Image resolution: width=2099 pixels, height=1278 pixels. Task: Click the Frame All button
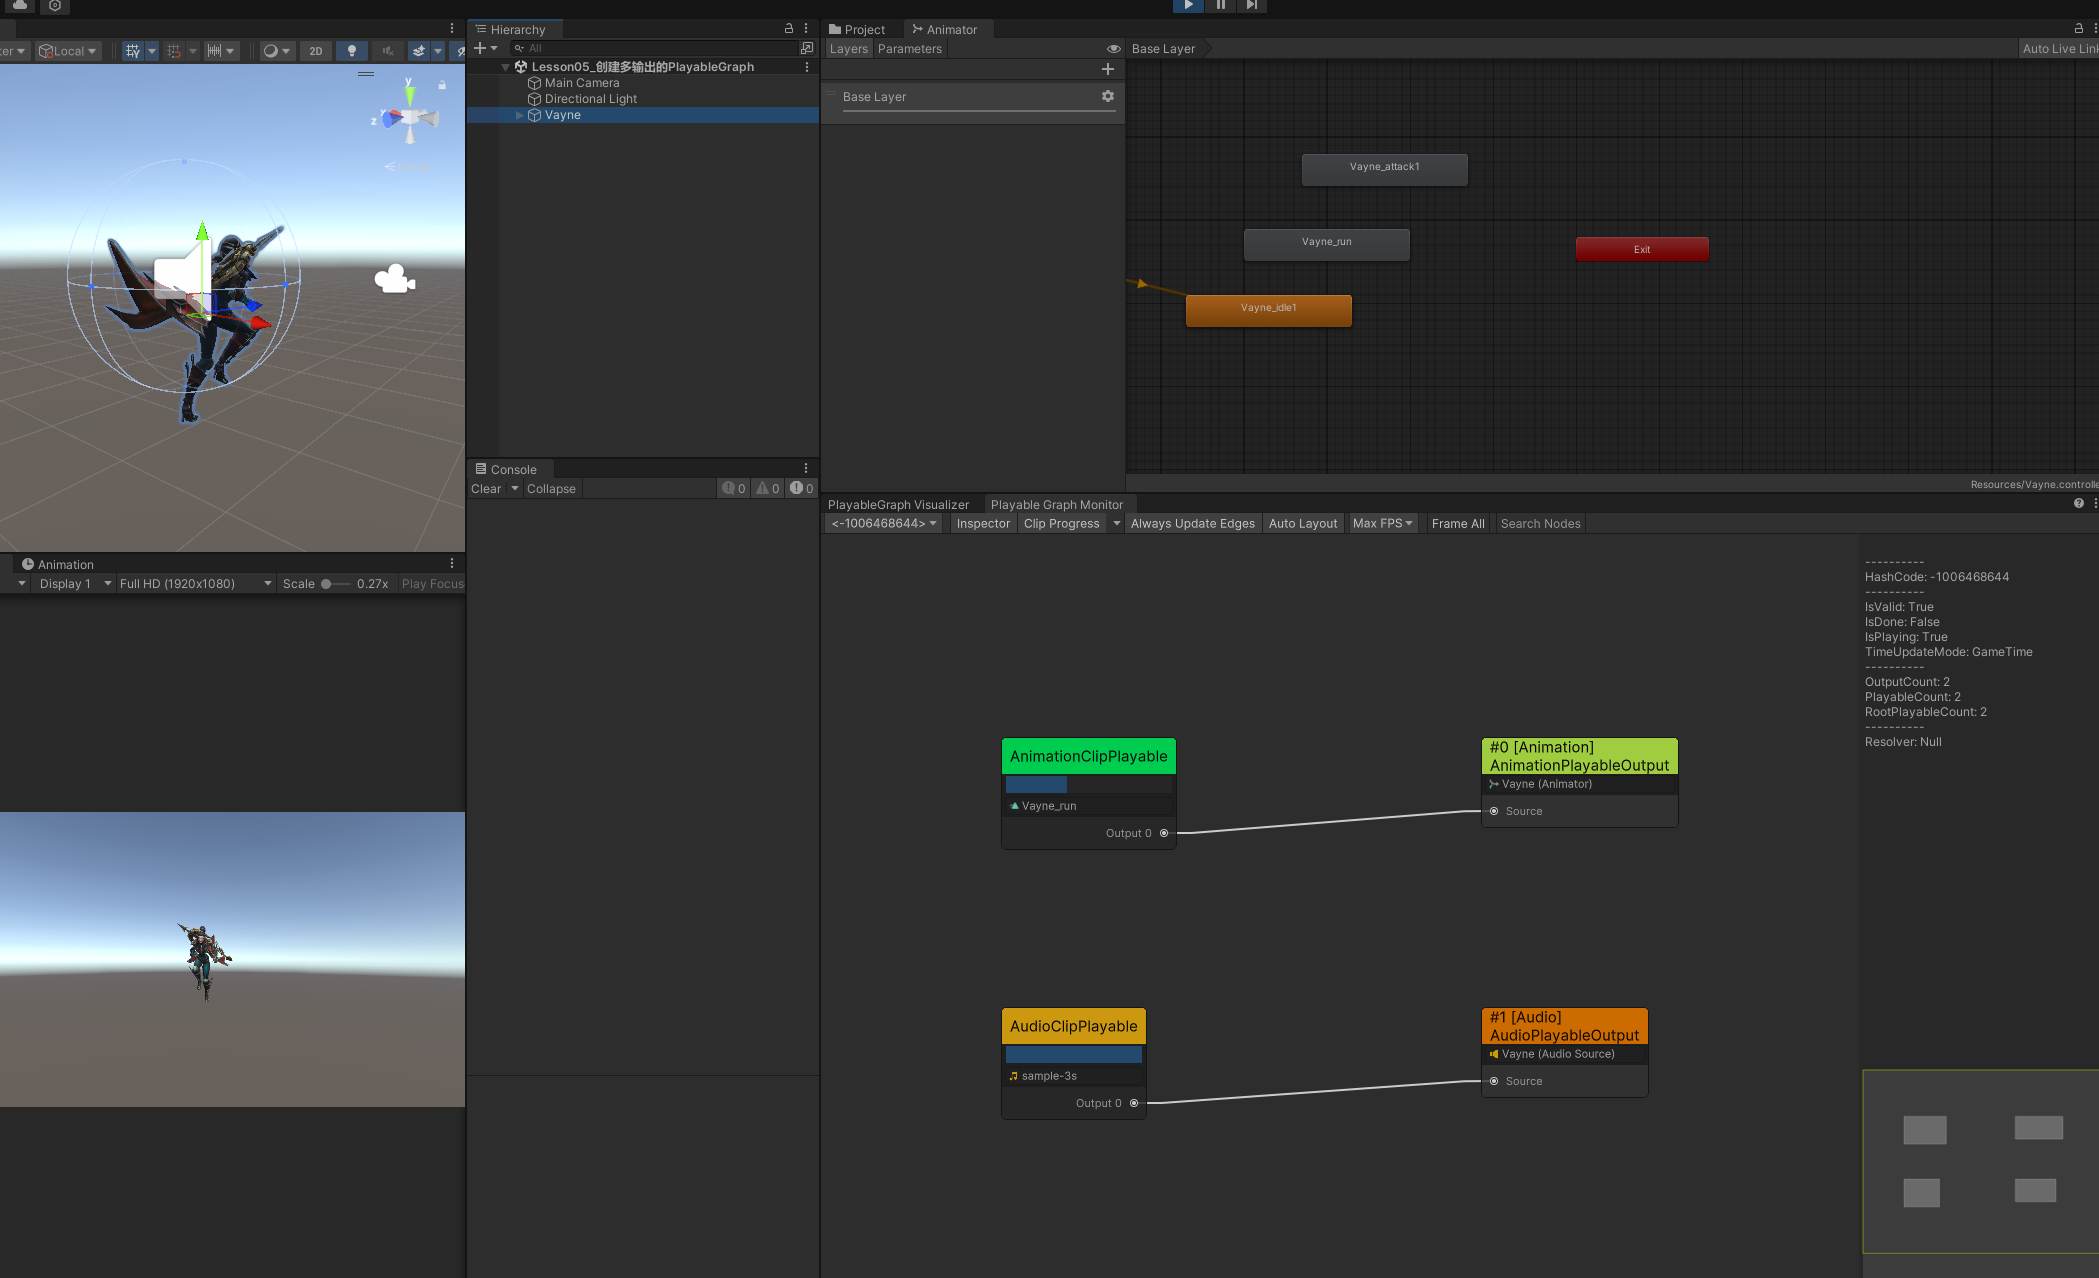click(1457, 524)
